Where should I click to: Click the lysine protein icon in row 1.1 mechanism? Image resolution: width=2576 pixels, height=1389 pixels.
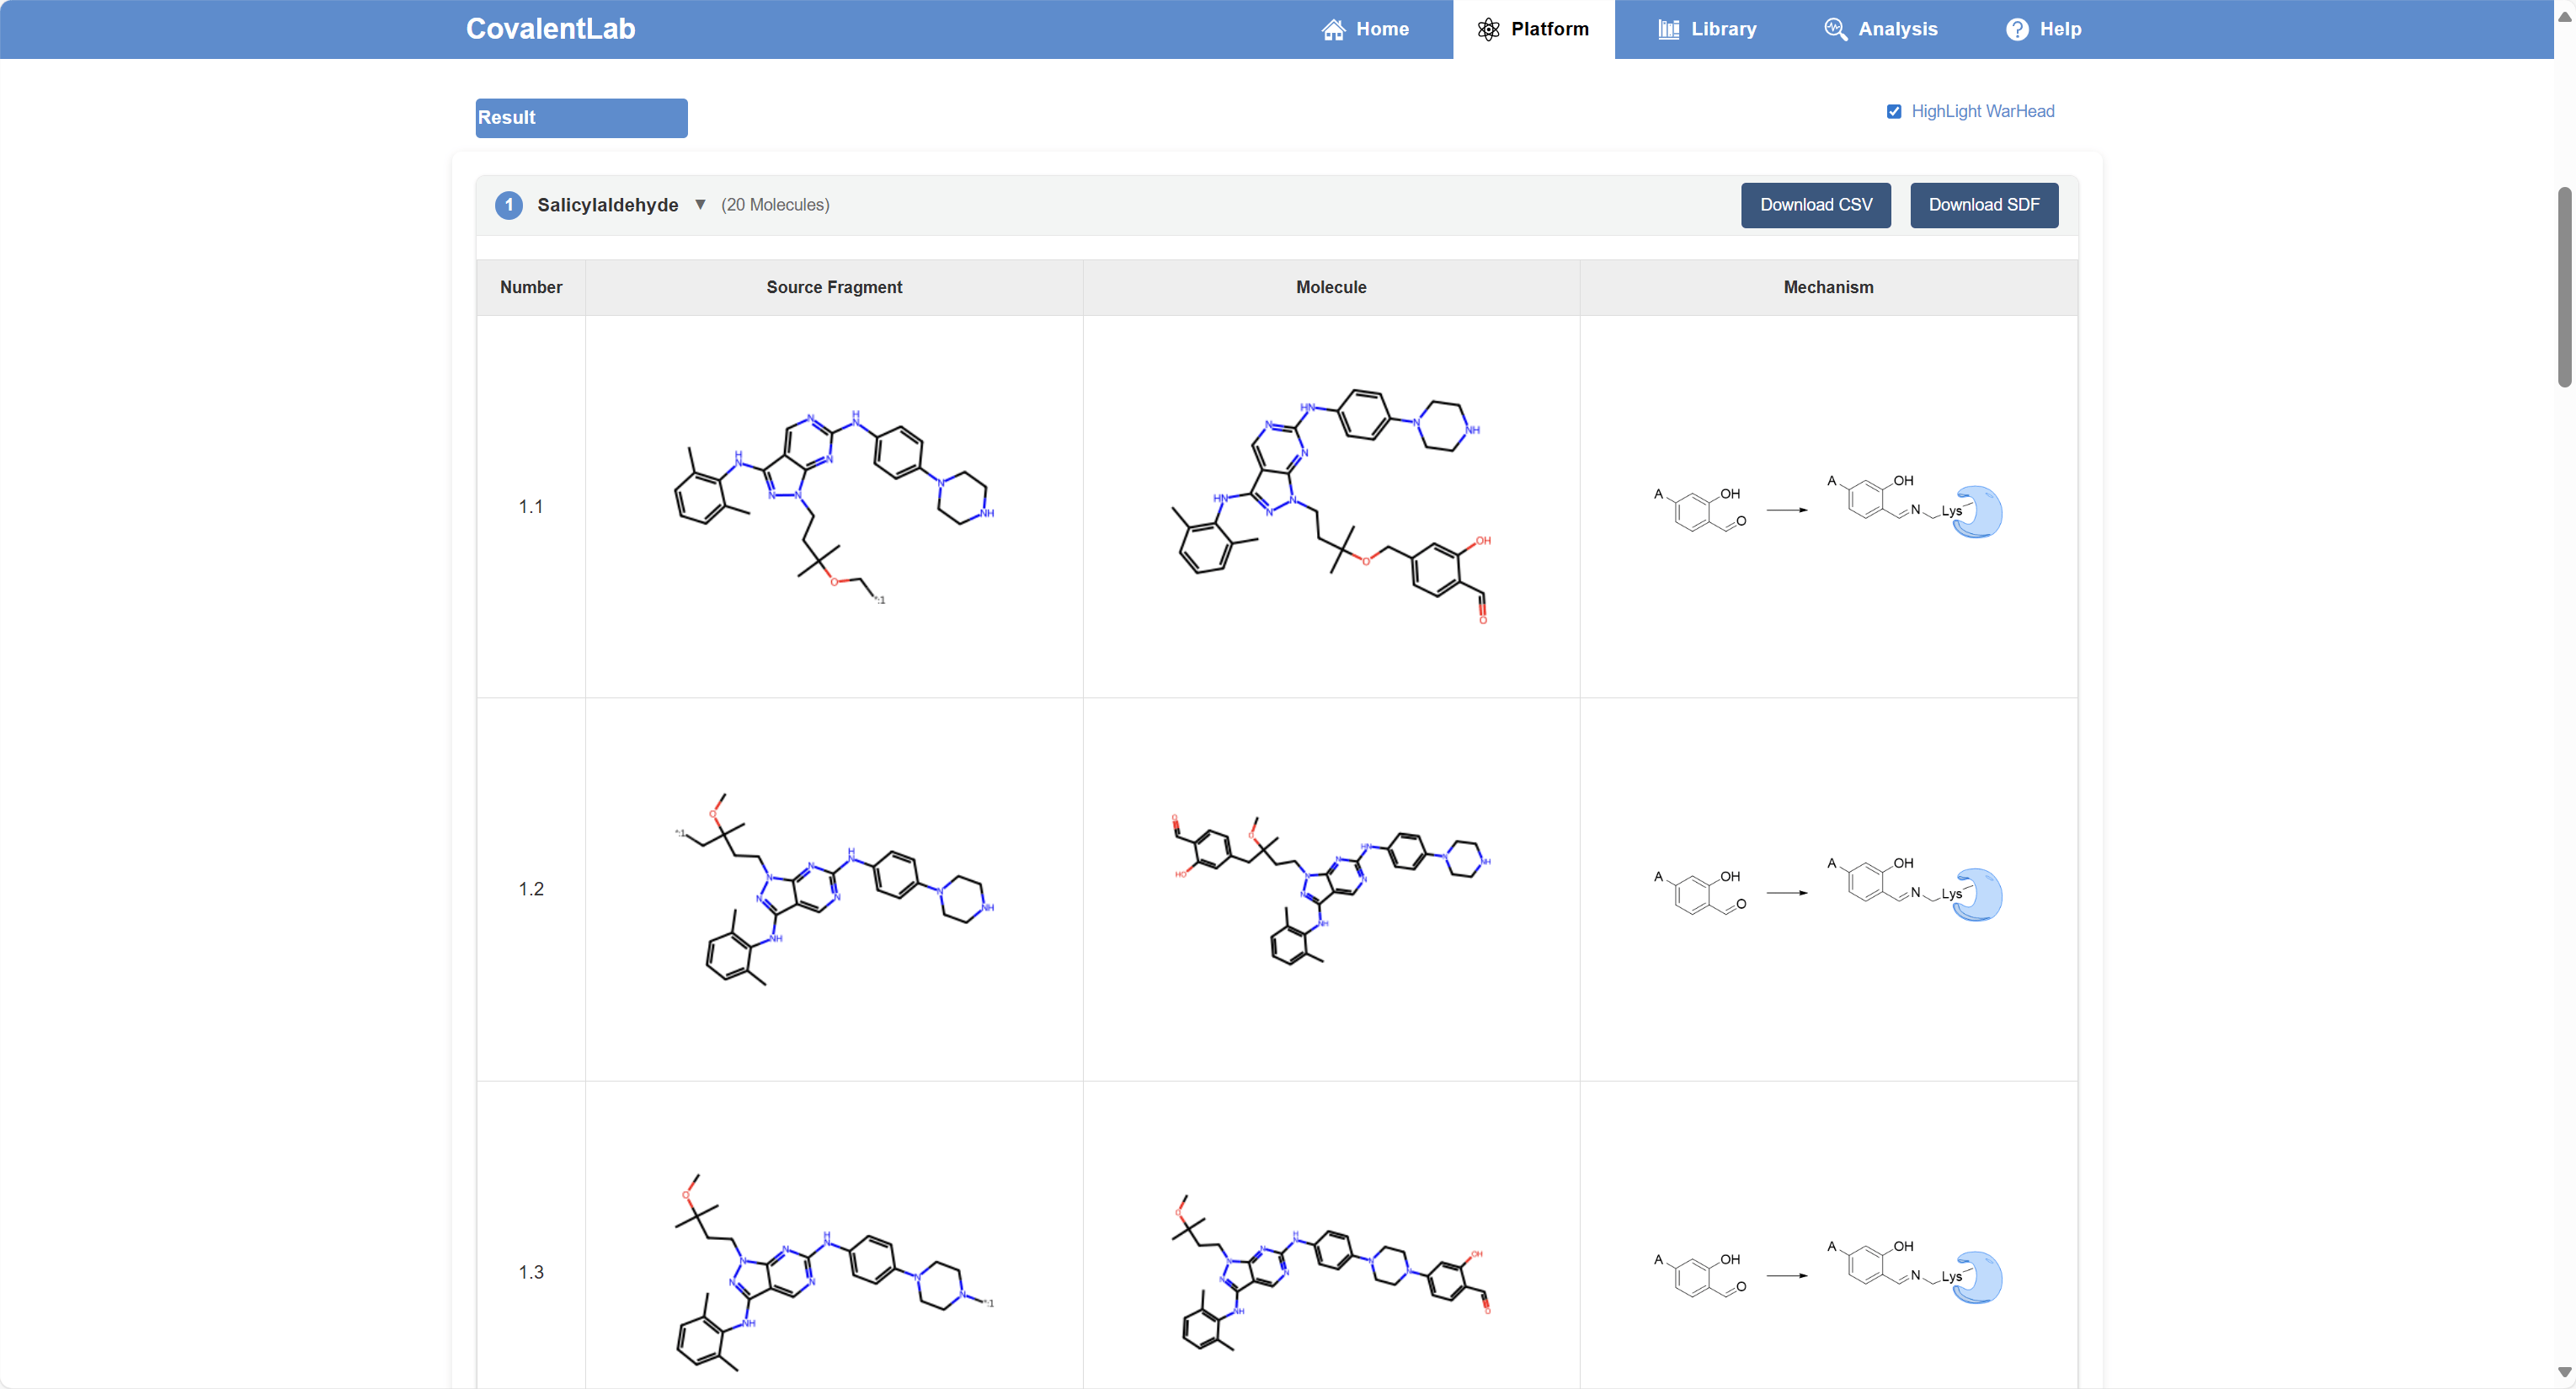coord(1978,512)
